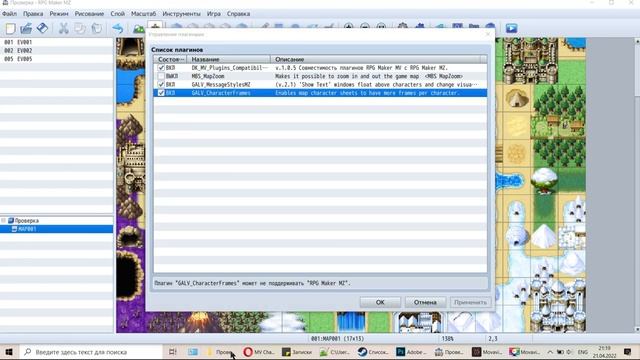Open the Инструменты menu
Screen dimensions: 640x360
click(x=181, y=13)
